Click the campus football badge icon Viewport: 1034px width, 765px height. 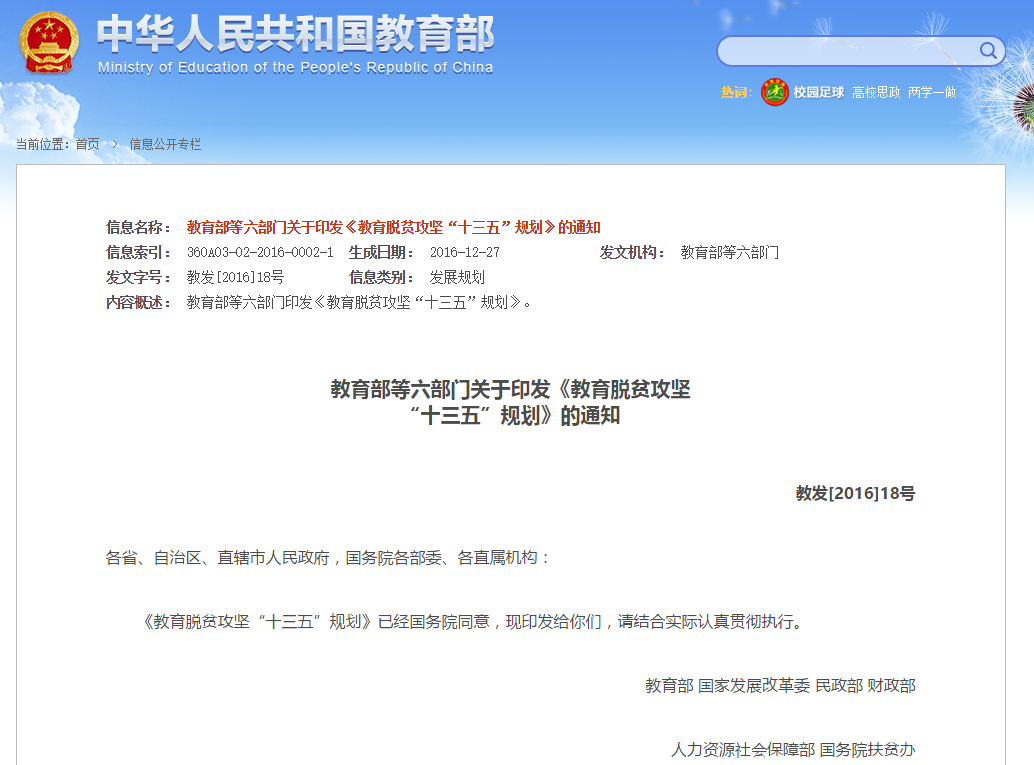click(x=775, y=92)
